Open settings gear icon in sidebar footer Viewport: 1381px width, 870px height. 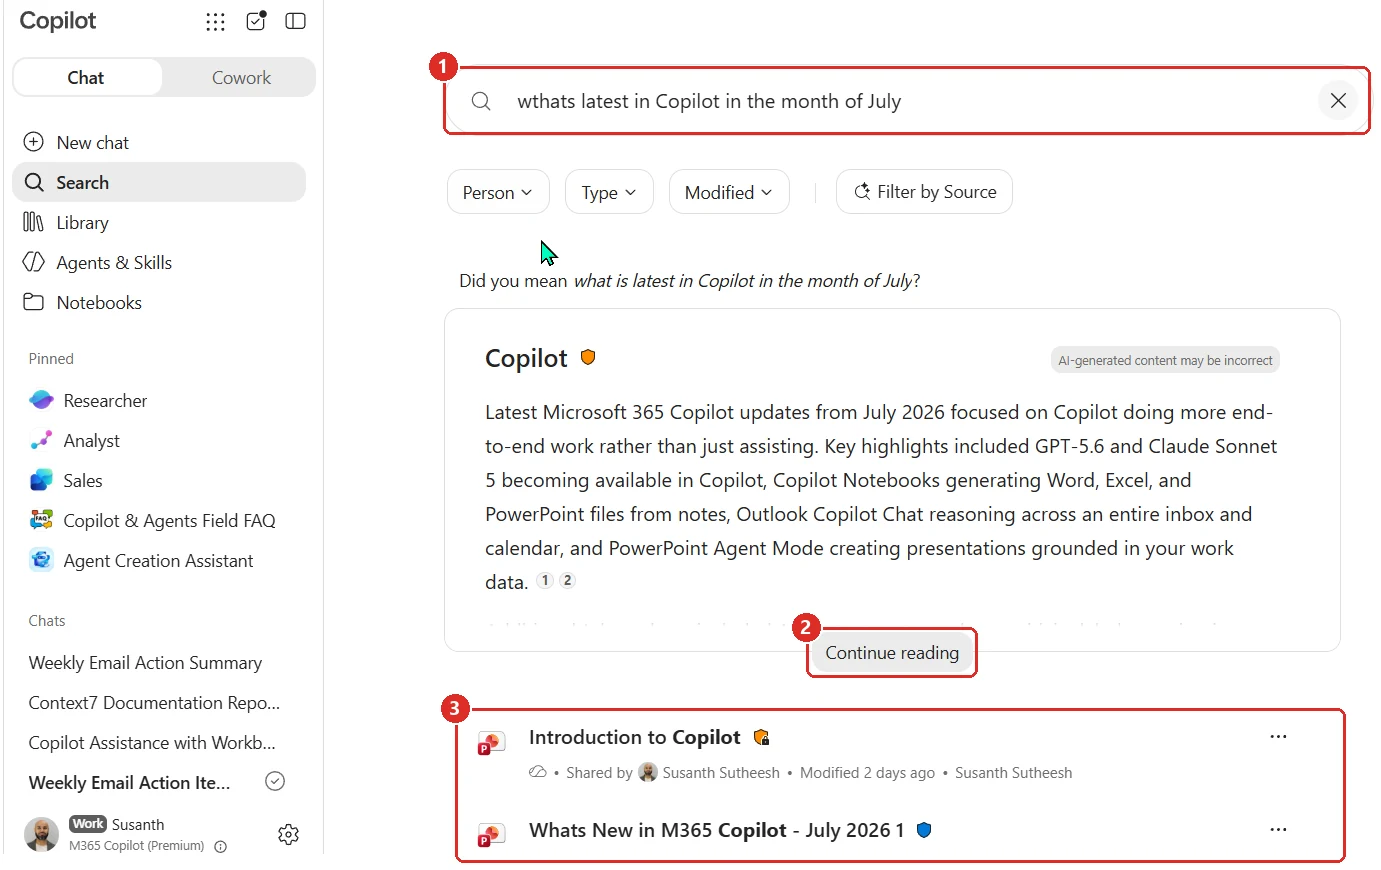tap(289, 834)
